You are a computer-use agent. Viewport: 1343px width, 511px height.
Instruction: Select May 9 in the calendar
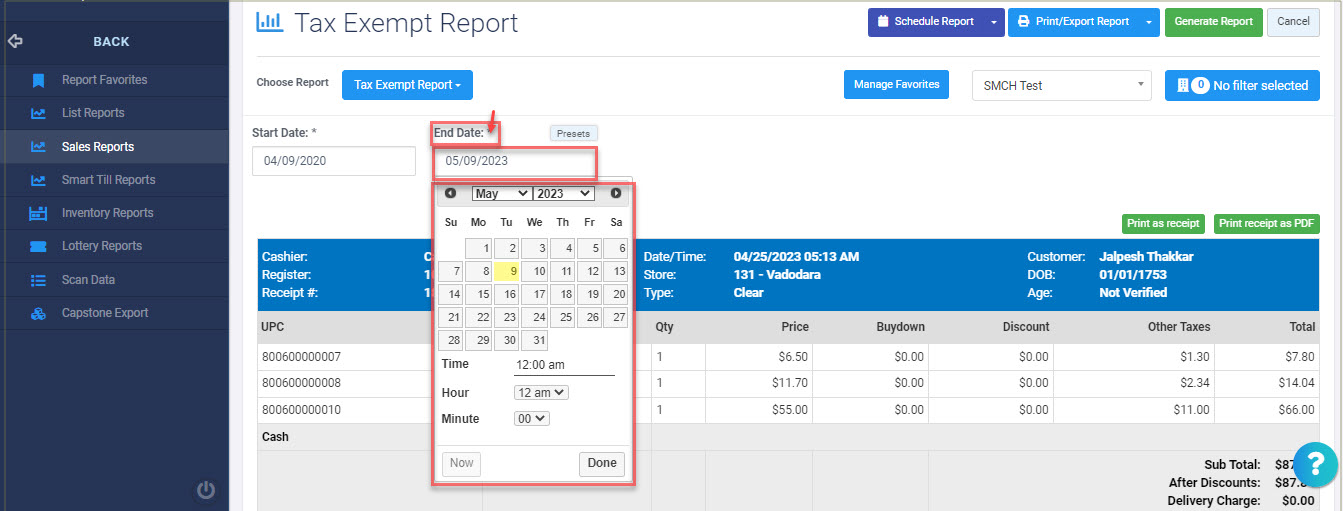(x=507, y=271)
